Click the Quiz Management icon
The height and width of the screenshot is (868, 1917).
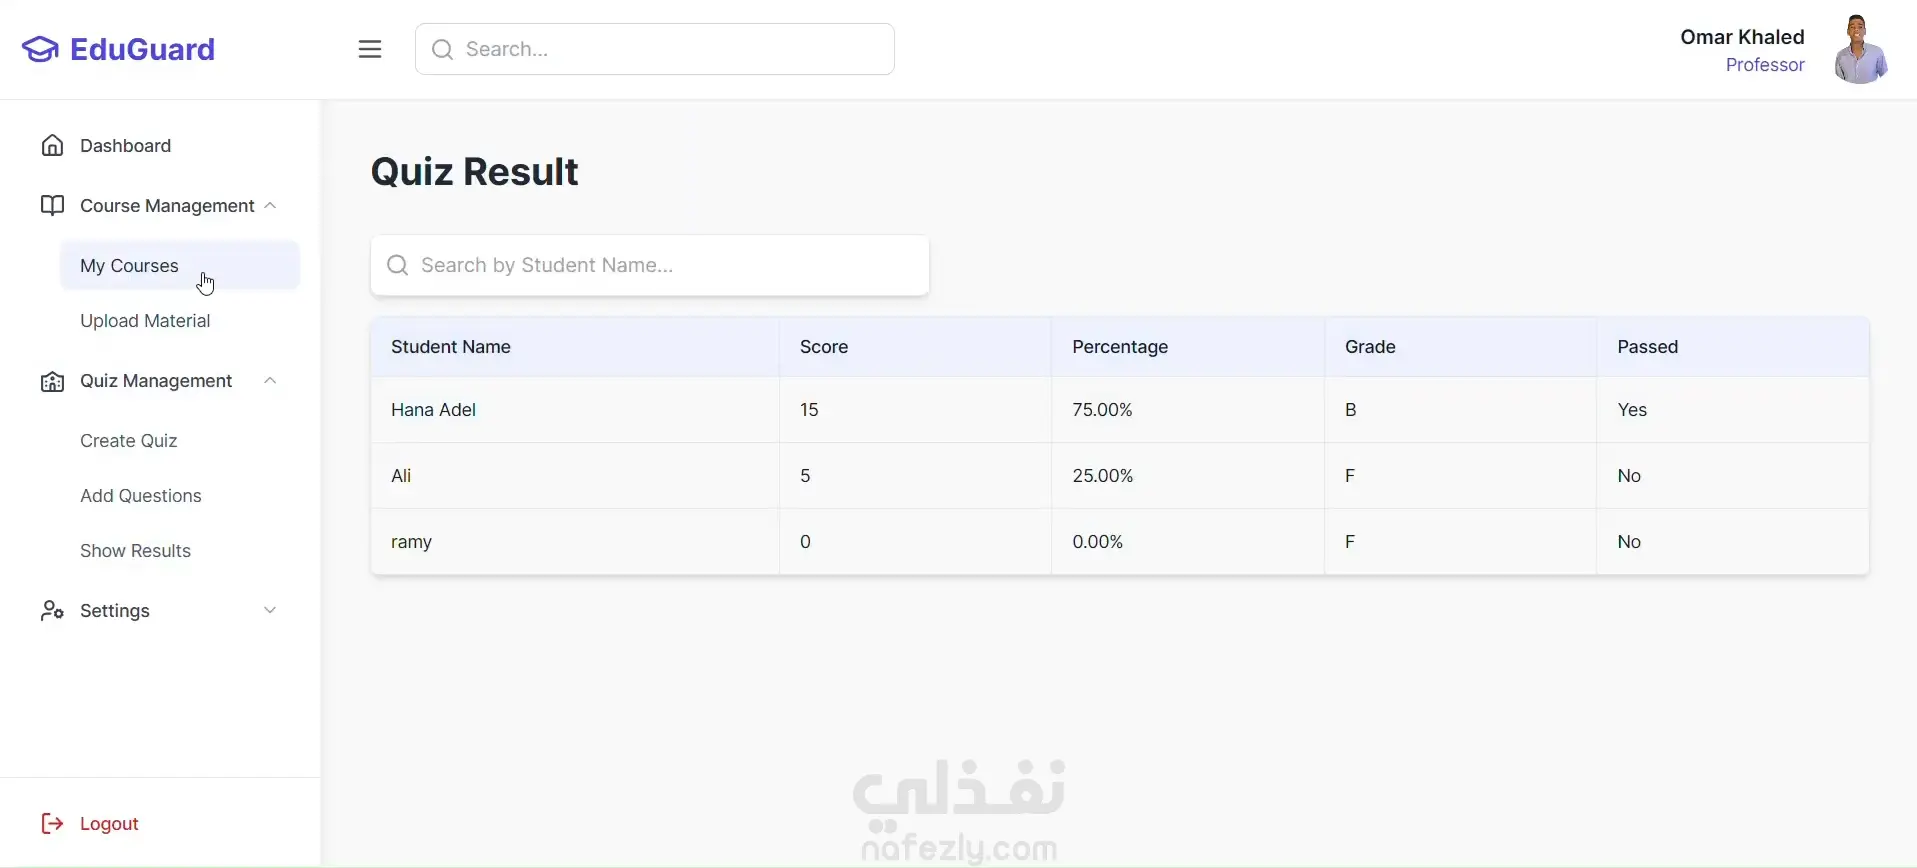tap(52, 381)
